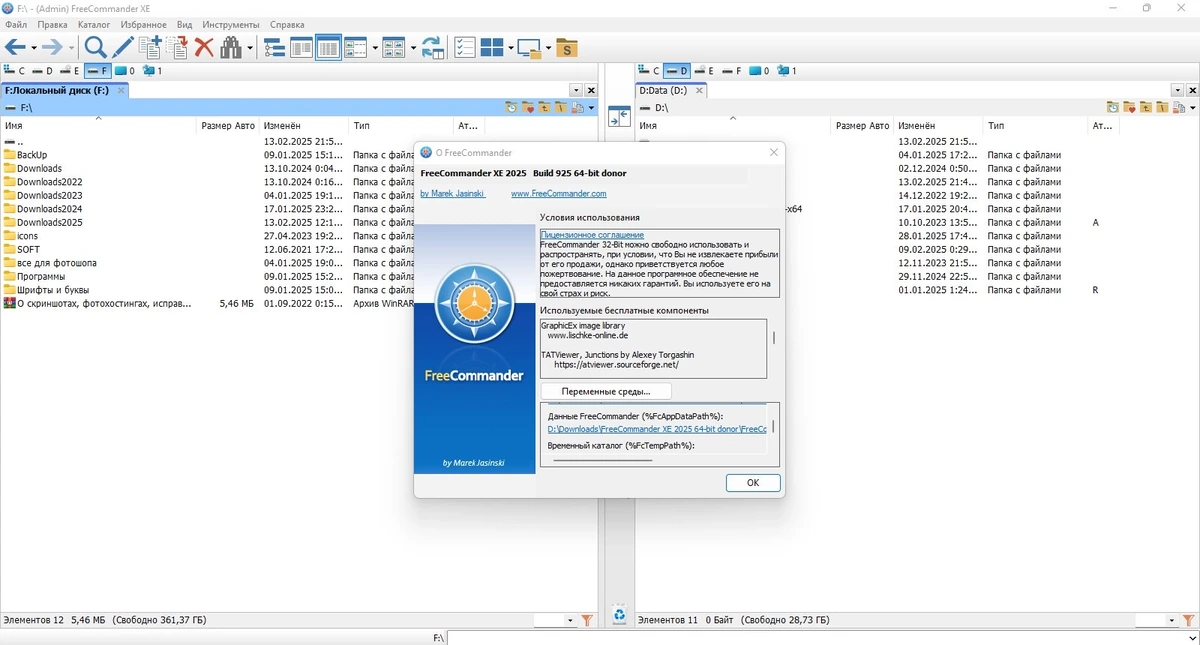Click the checklist selection icon
Viewport: 1200px width, 645px height.
(x=465, y=47)
